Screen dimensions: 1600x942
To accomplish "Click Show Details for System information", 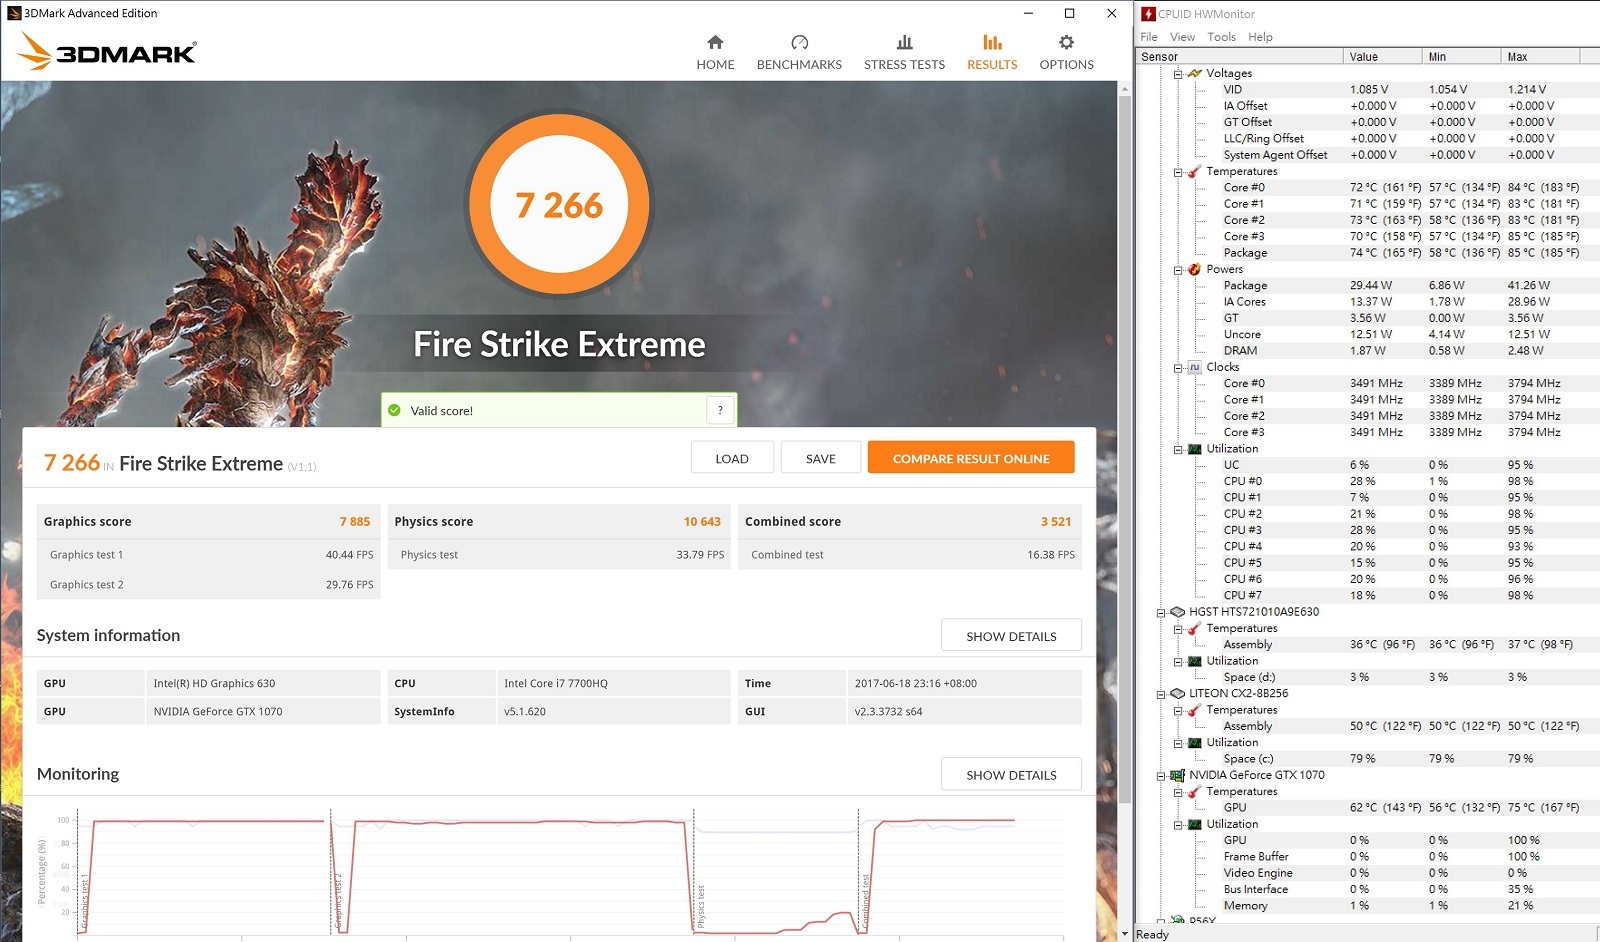I will [x=1011, y=636].
